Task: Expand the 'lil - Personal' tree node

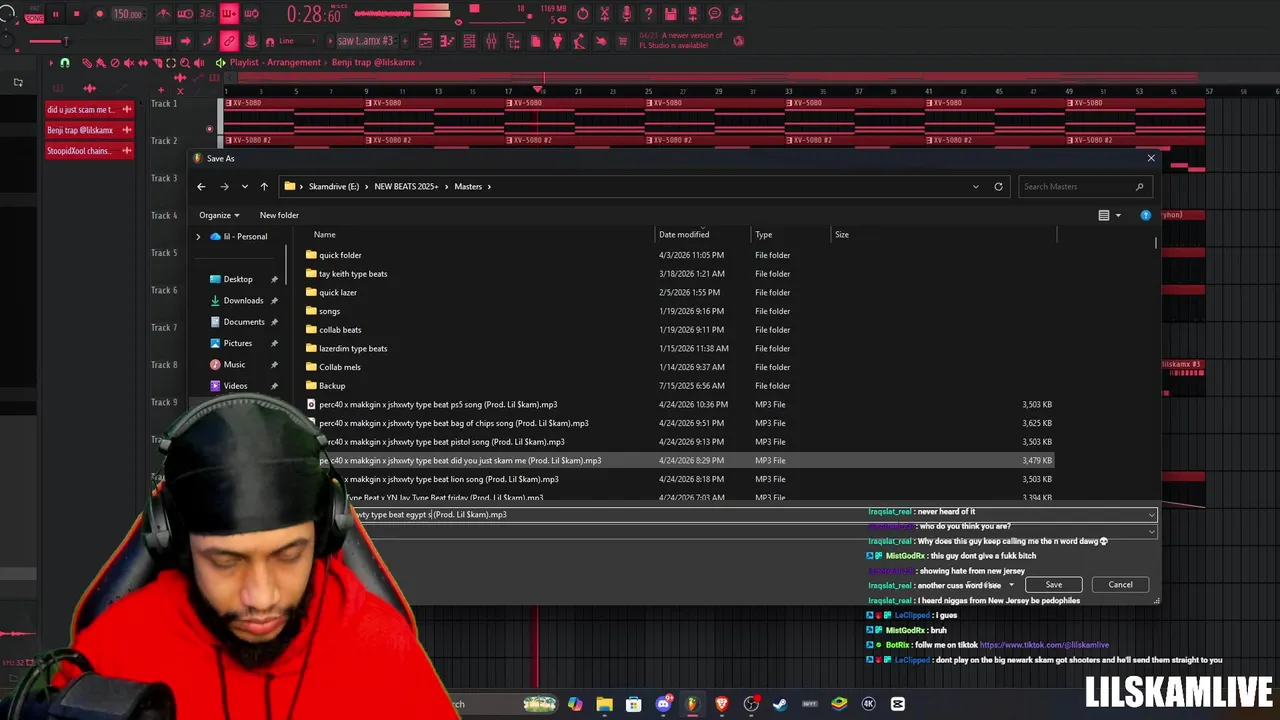Action: pos(198,237)
